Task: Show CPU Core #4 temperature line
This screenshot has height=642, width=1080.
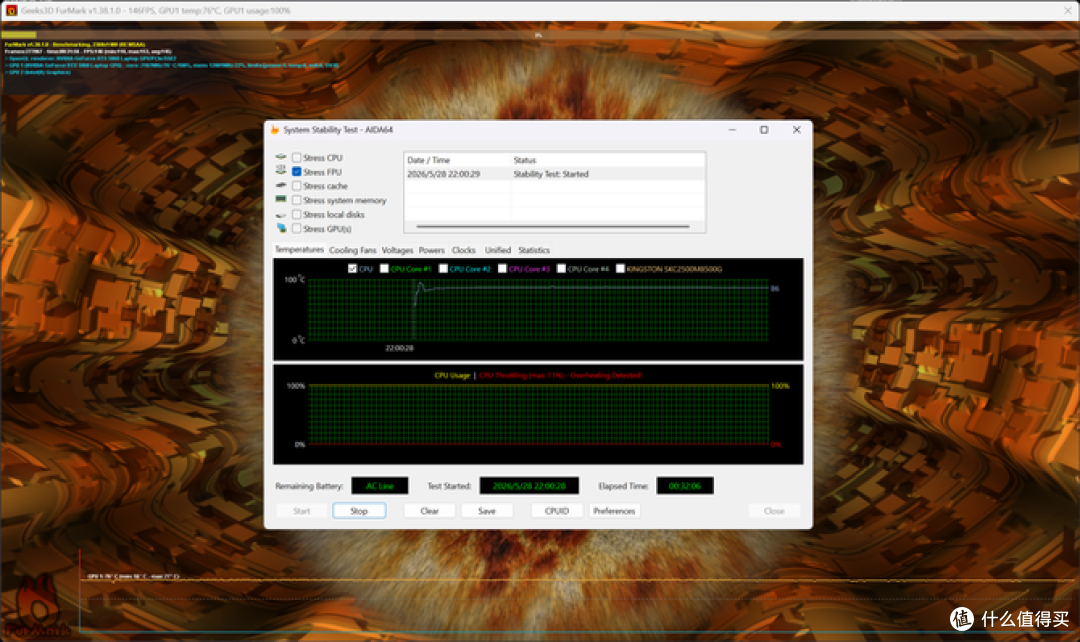Action: [x=561, y=269]
